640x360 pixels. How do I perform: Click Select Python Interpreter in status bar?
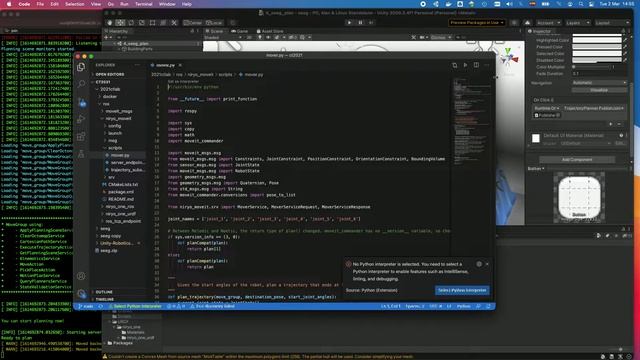(135, 306)
